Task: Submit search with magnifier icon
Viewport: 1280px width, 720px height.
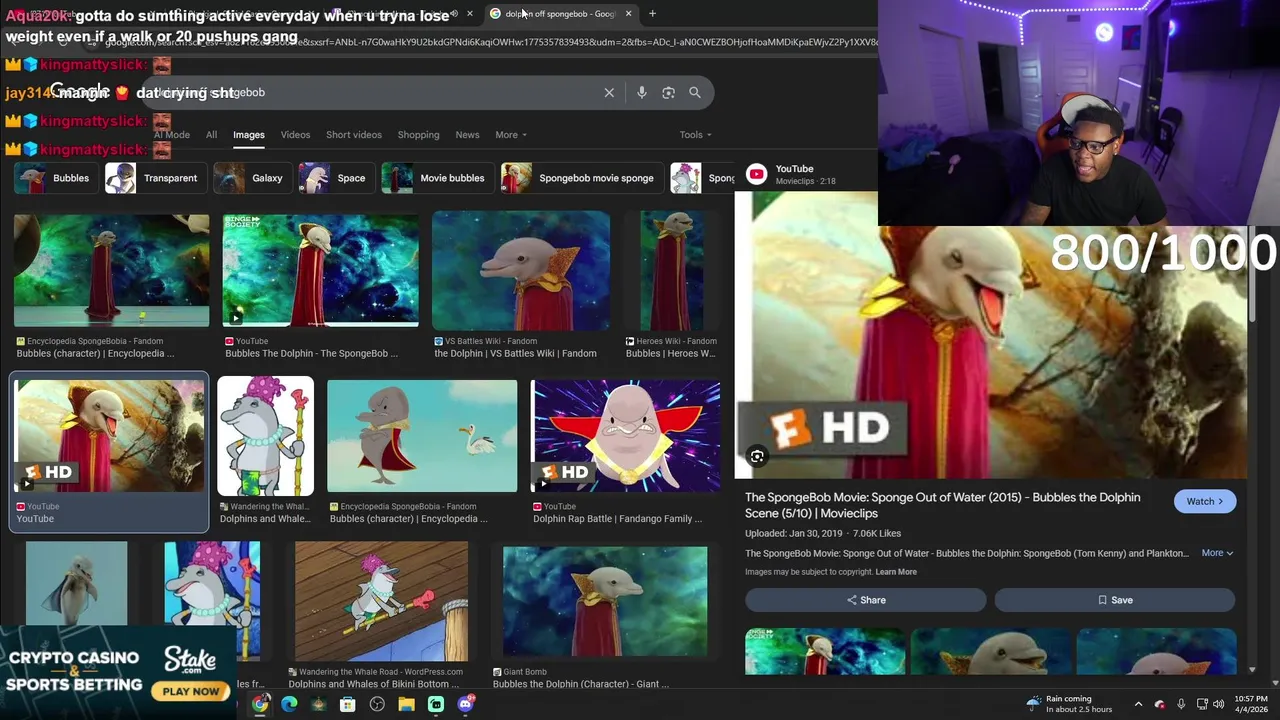Action: tap(695, 92)
